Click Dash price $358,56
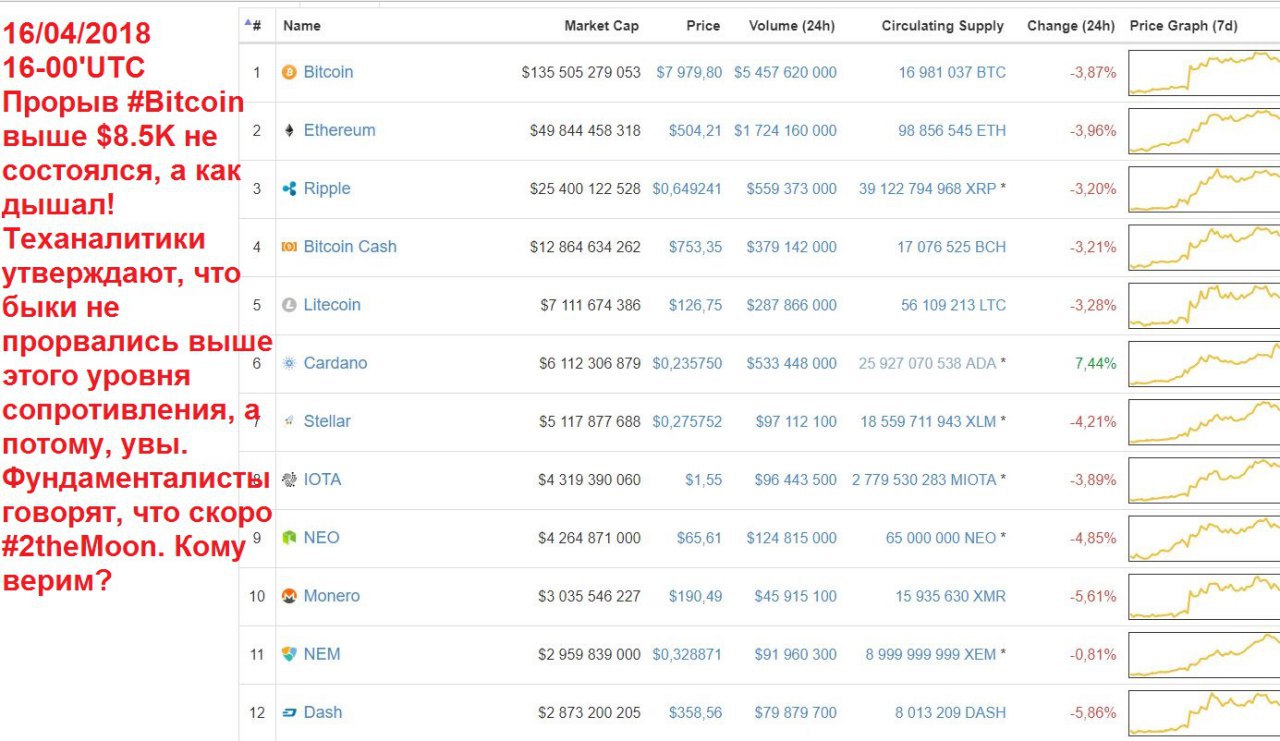1280x741 pixels. pyautogui.click(x=695, y=712)
